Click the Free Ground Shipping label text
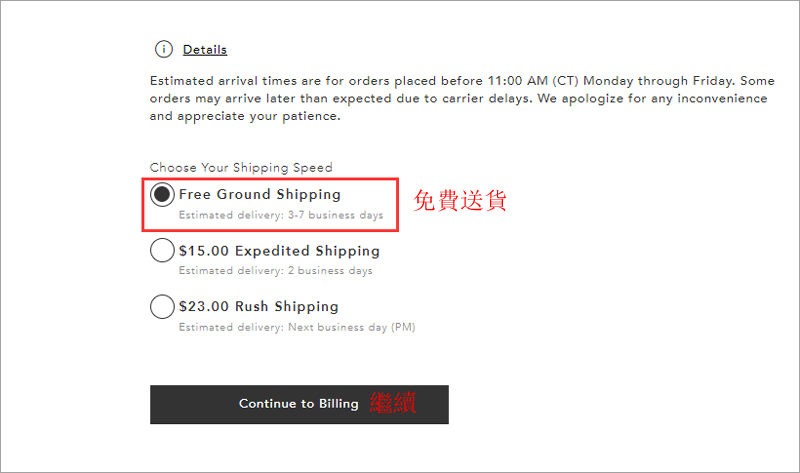The height and width of the screenshot is (473, 800). click(260, 194)
